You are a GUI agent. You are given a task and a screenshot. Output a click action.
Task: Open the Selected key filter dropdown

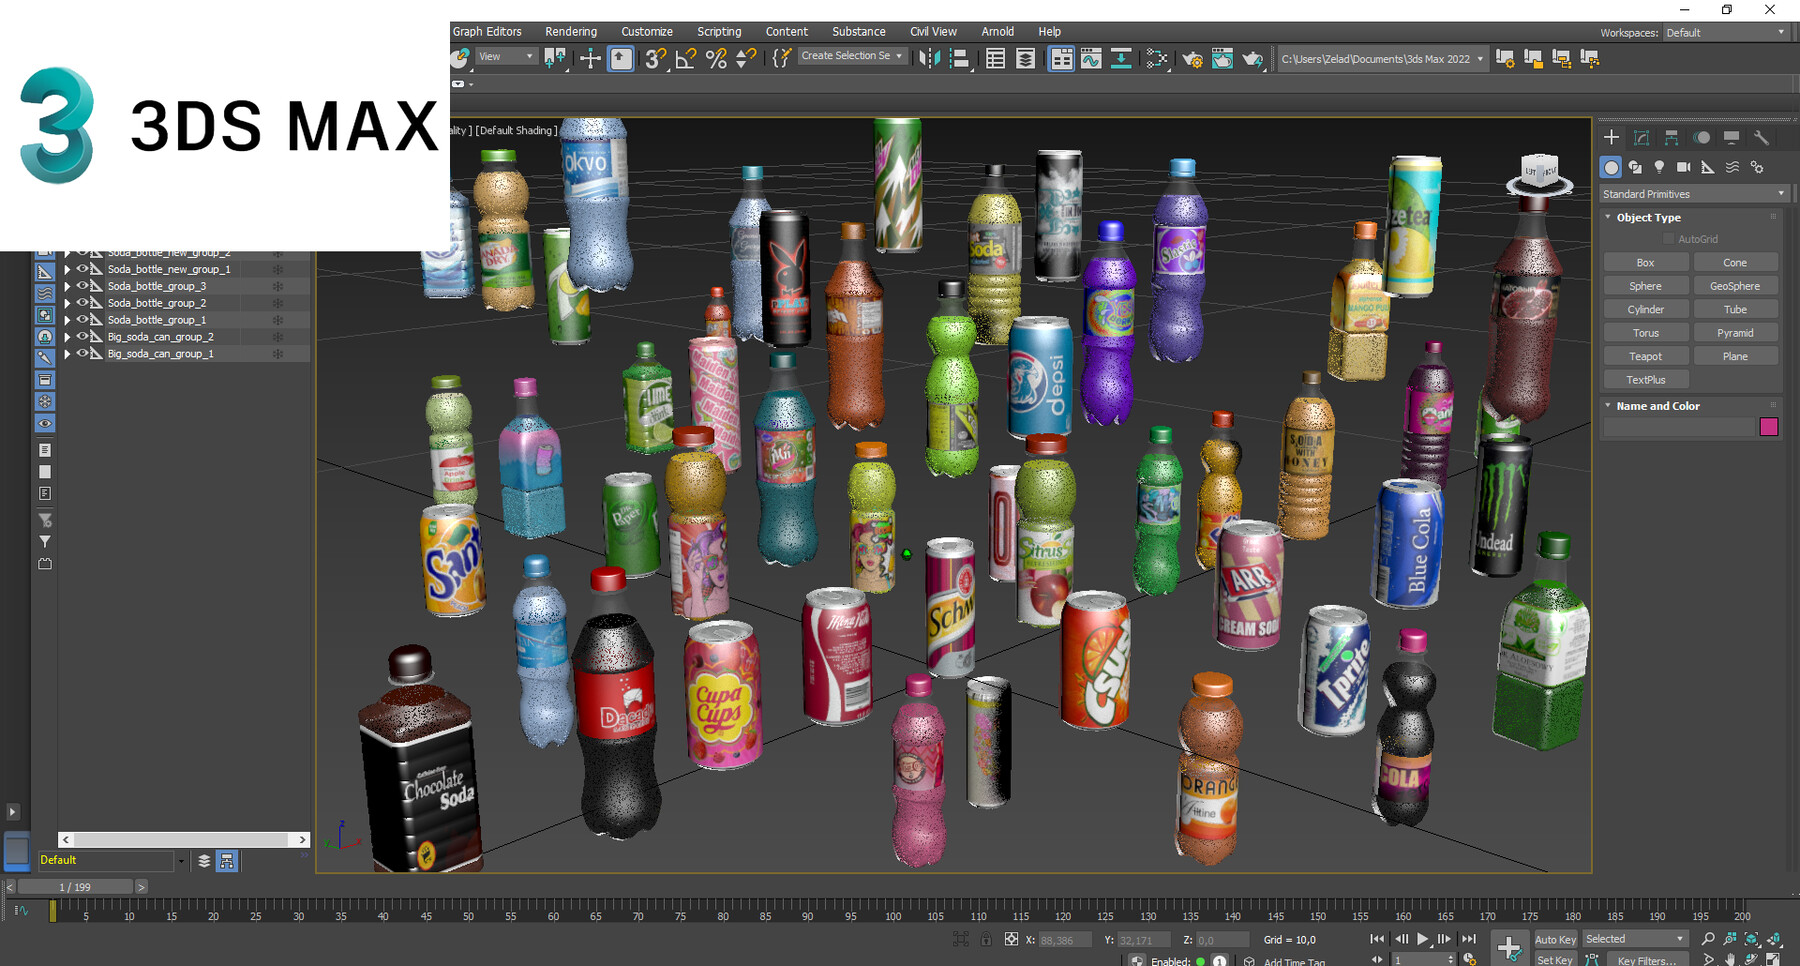pos(1635,939)
